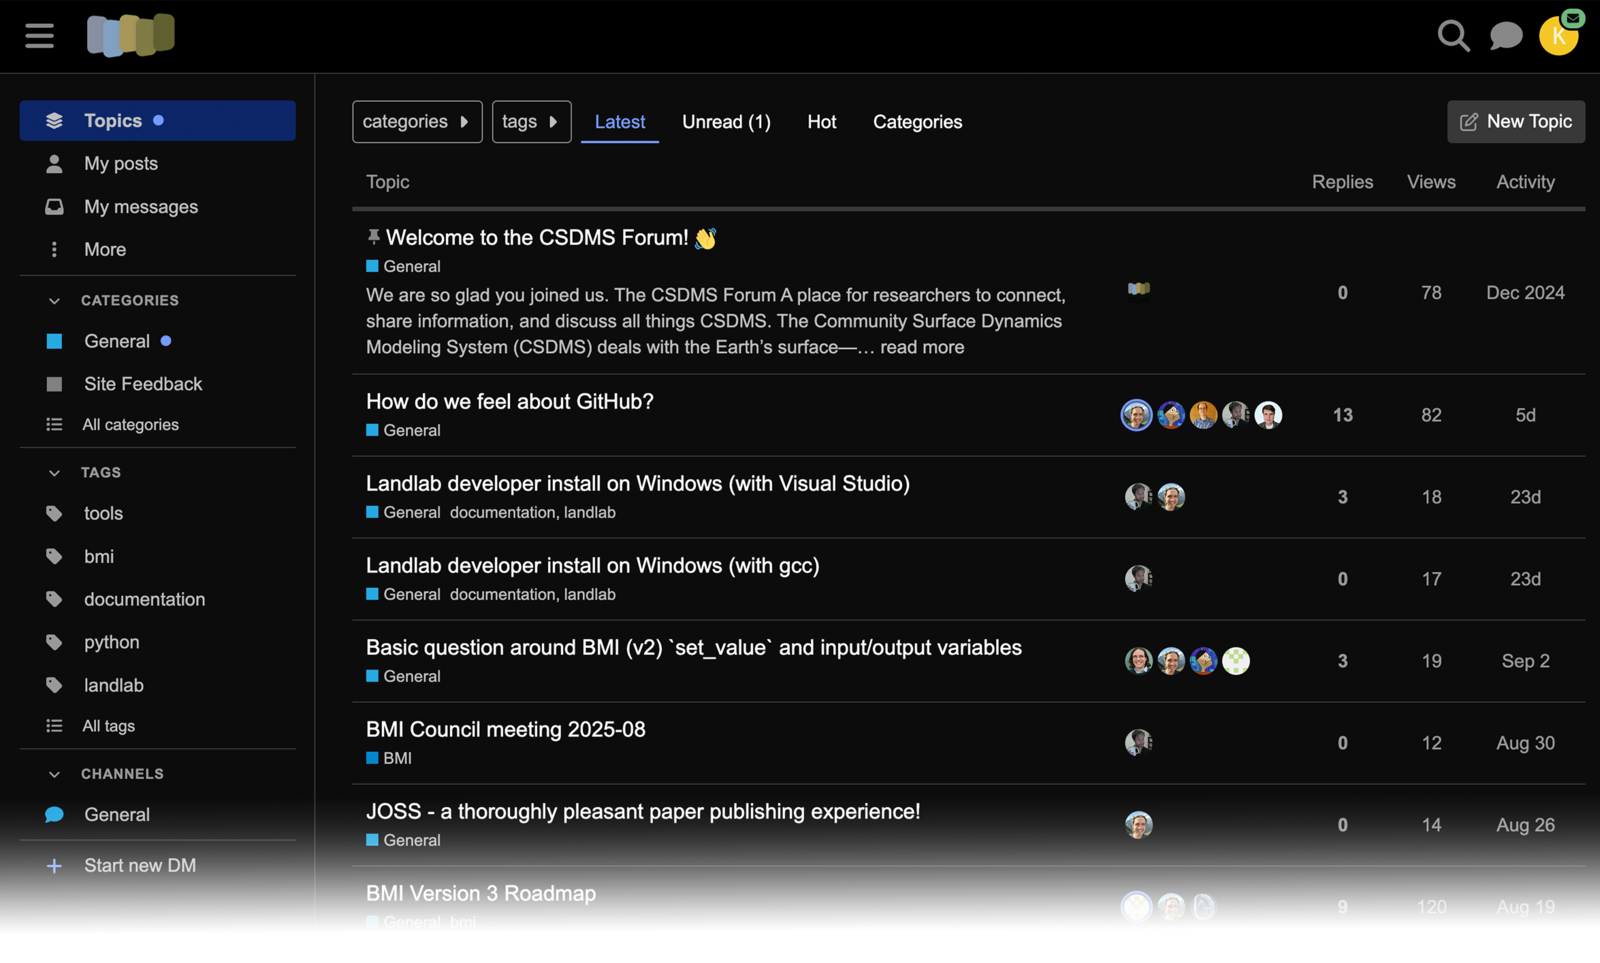
Task: Click the CSDMS forum logo
Action: point(131,36)
